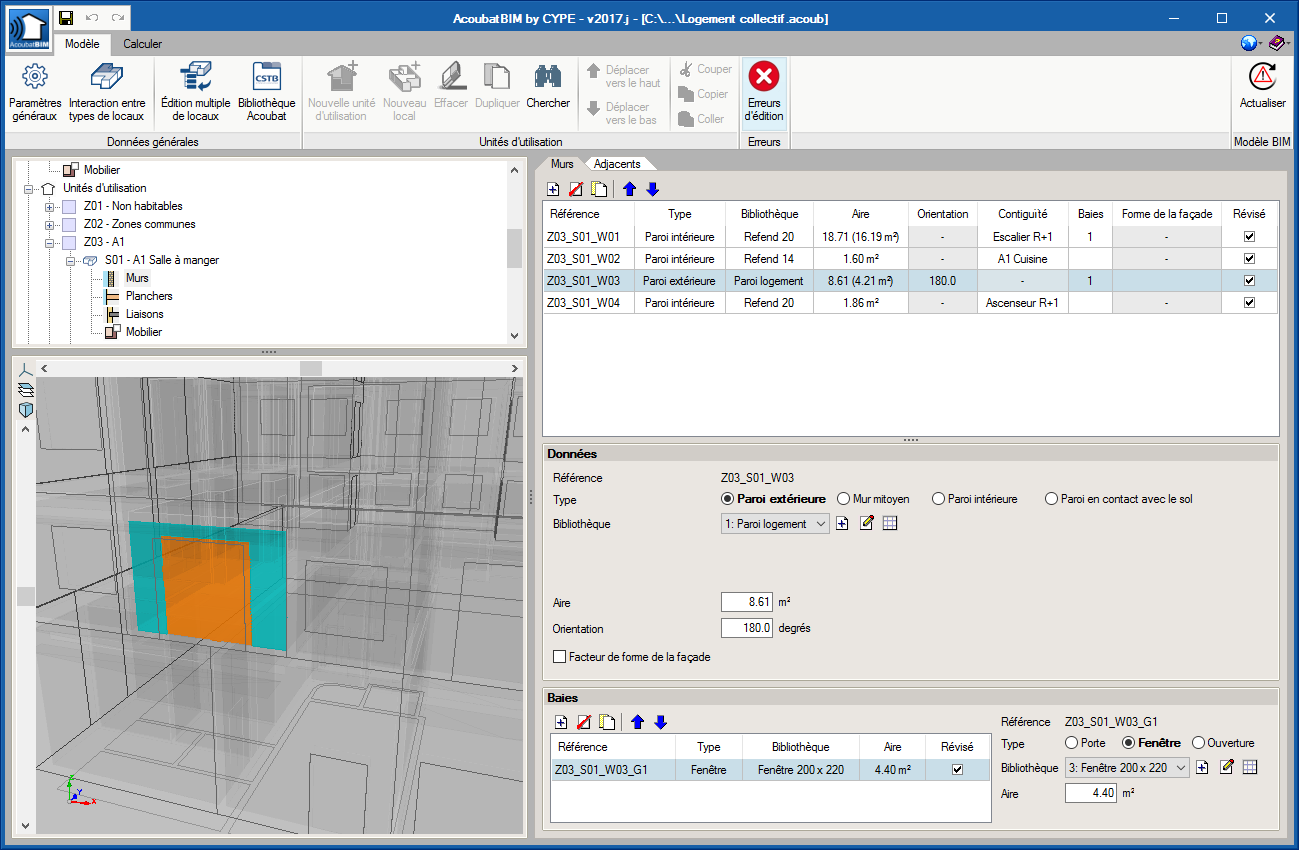Open the Bibliothèque Acoubat CSTB library
1299x850 pixels.
coord(267,77)
